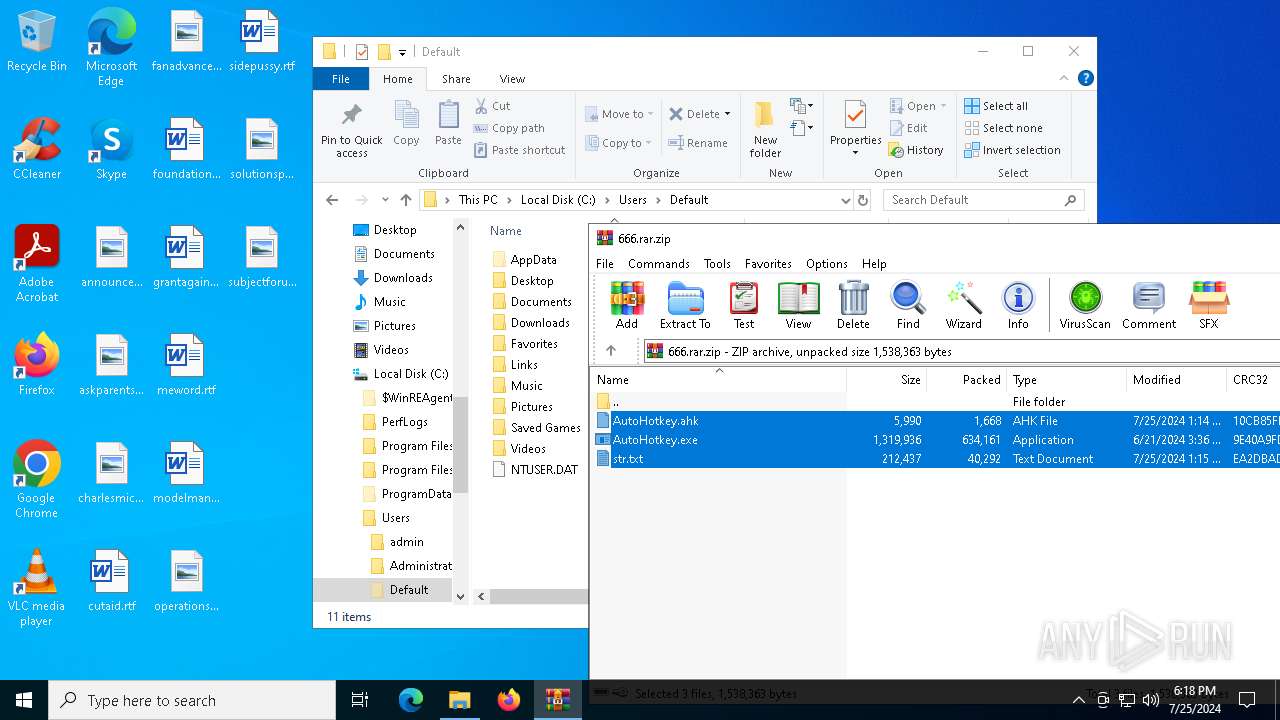Open the View tool in WinRAR

[x=798, y=305]
